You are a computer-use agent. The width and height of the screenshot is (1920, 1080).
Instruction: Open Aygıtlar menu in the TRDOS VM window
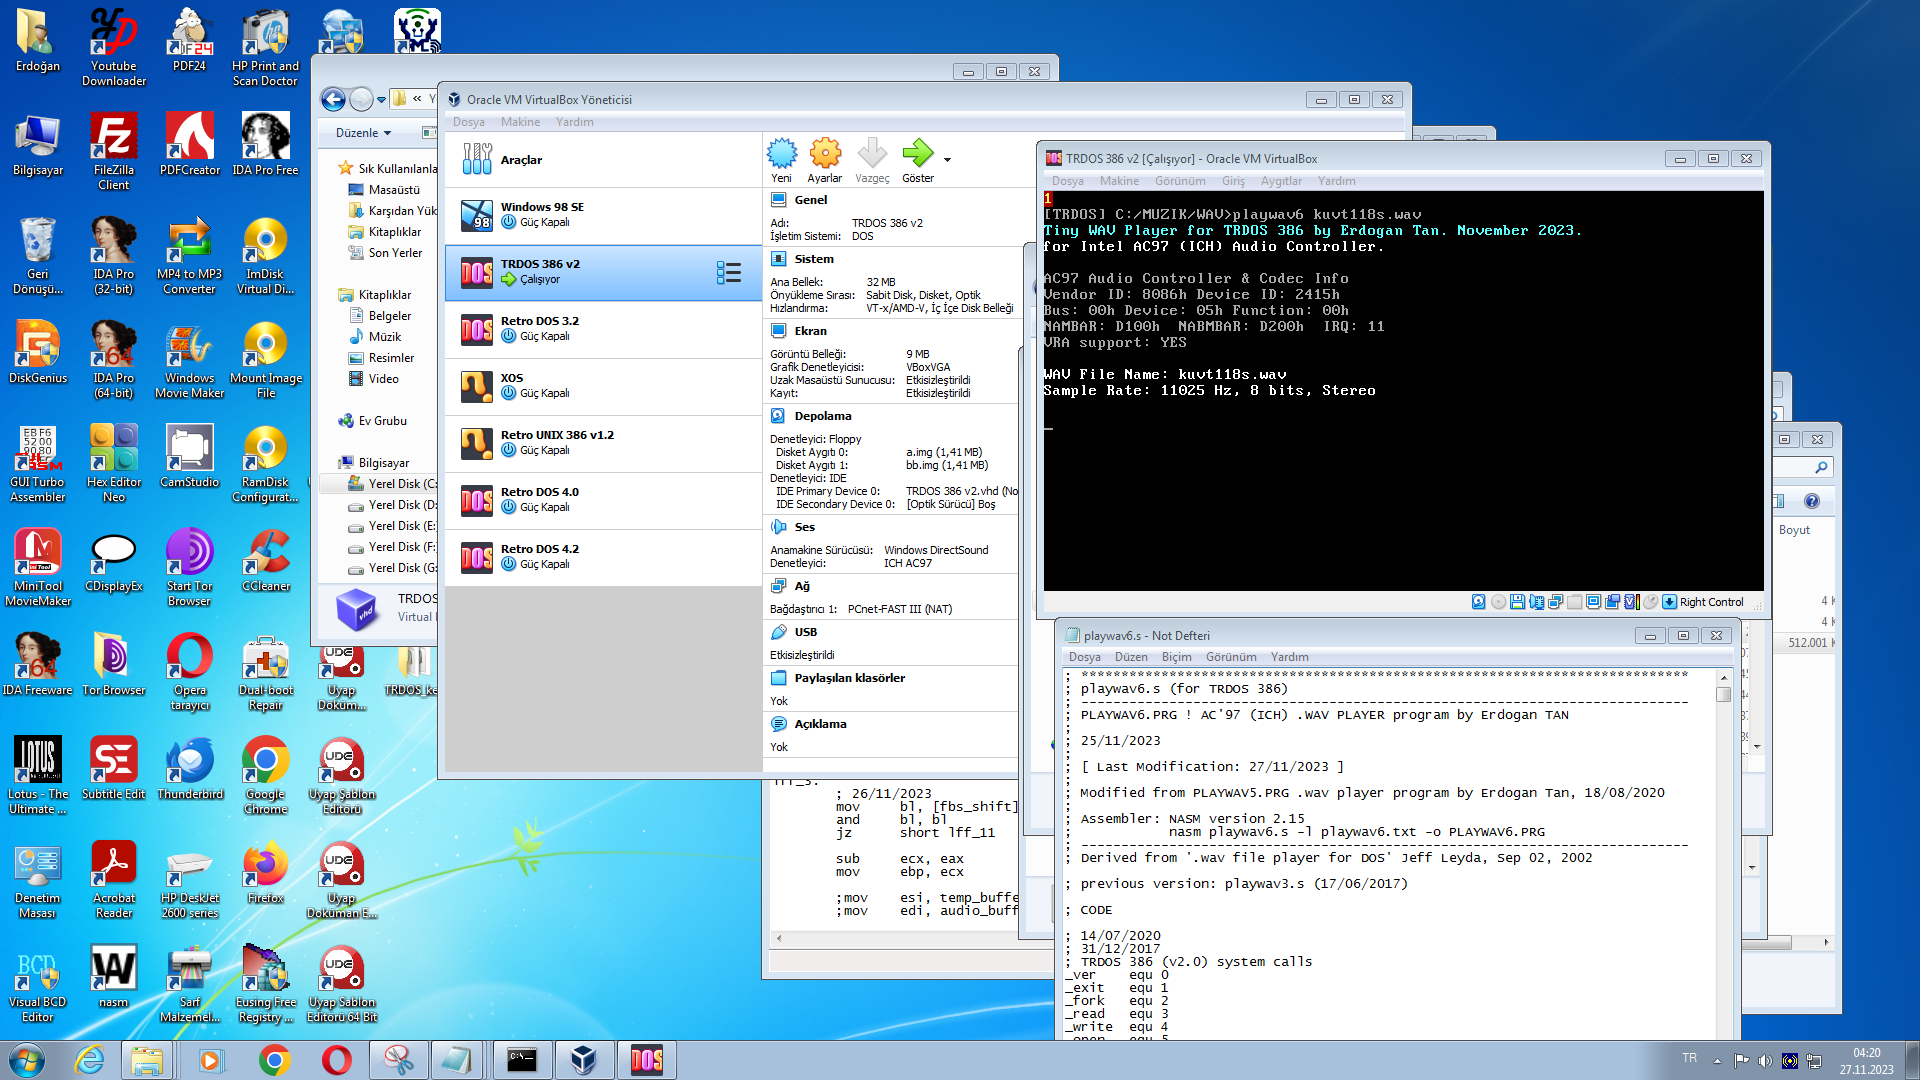click(1281, 181)
